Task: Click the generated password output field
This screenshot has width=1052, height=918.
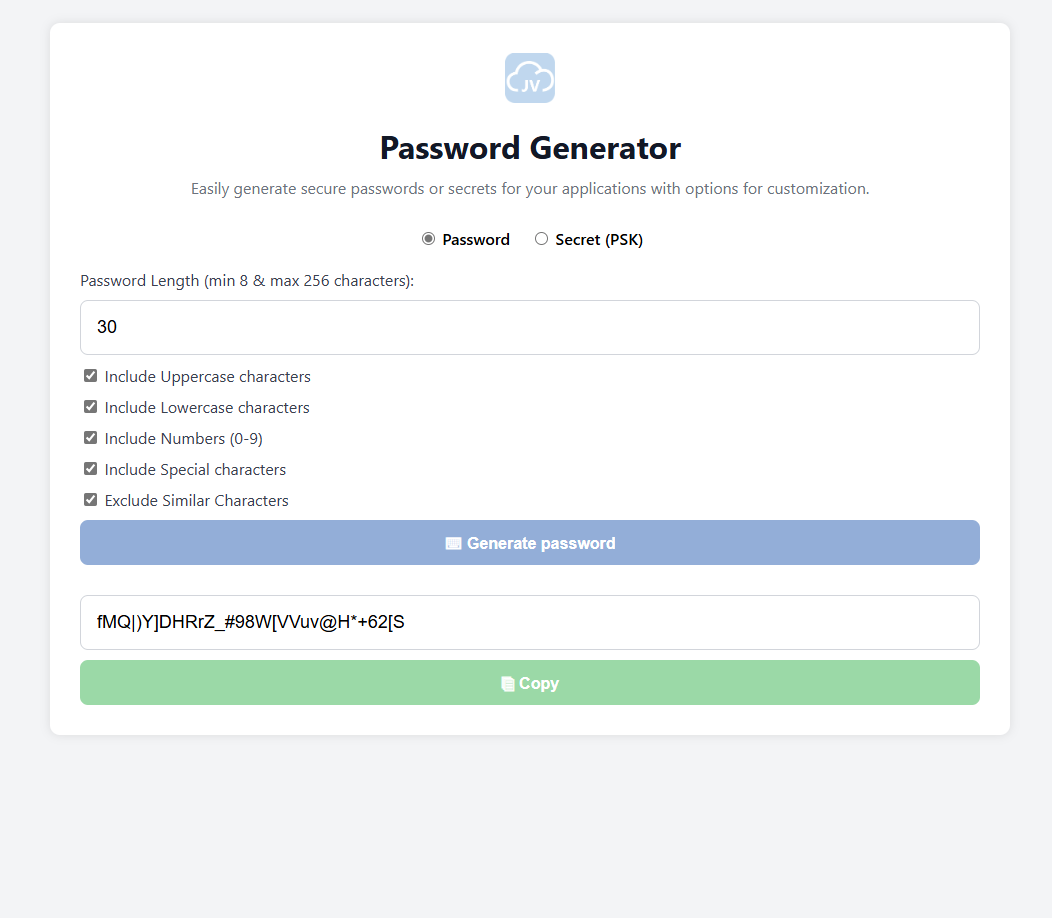Action: [x=529, y=622]
